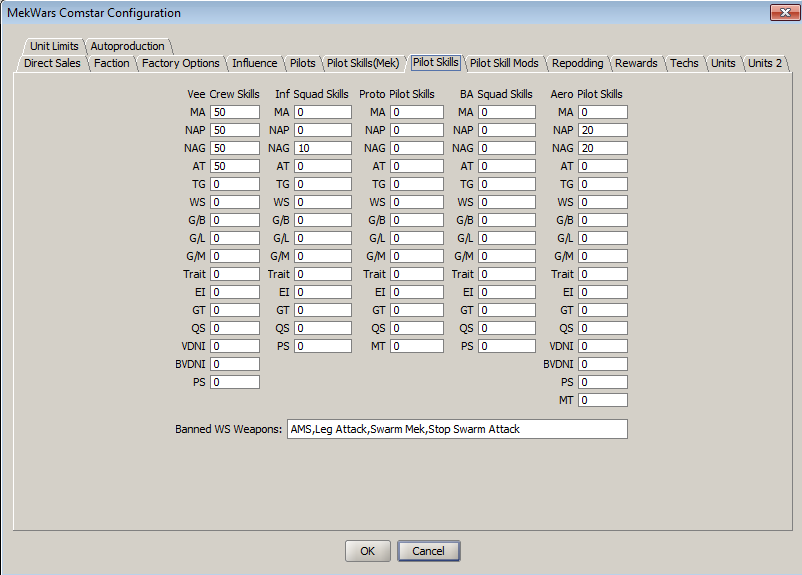
Task: Select the Inf Squad Skills NAG field
Action: coord(322,148)
